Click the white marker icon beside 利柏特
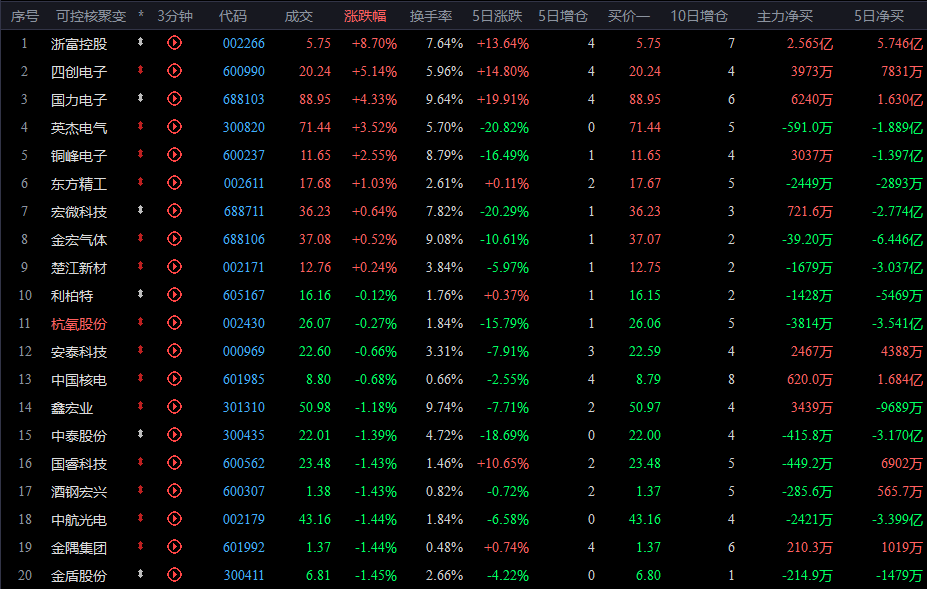927x589 pixels. (141, 293)
